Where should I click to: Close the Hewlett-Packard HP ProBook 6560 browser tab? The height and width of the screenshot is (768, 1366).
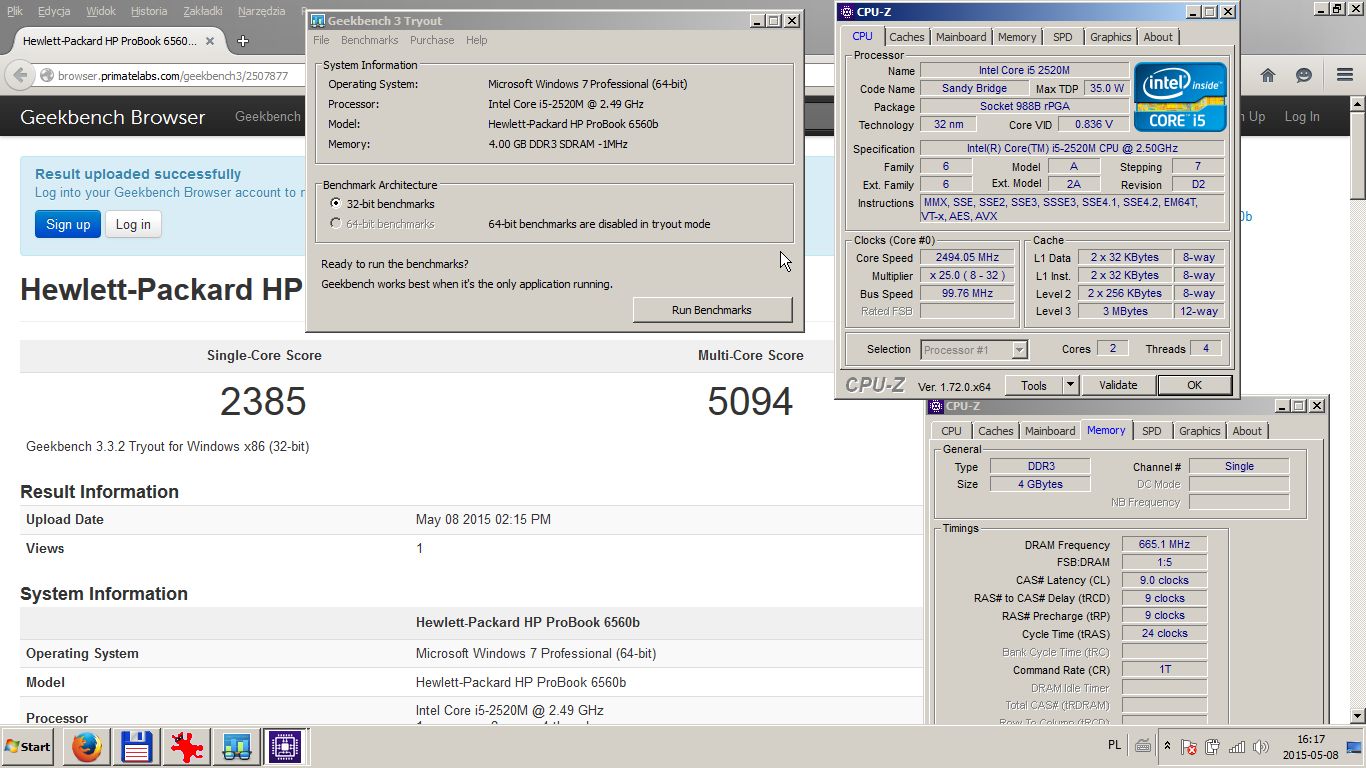tap(210, 41)
